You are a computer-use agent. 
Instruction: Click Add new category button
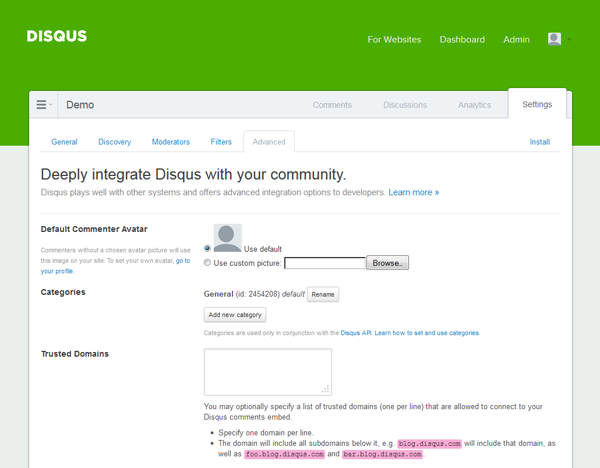tap(235, 314)
